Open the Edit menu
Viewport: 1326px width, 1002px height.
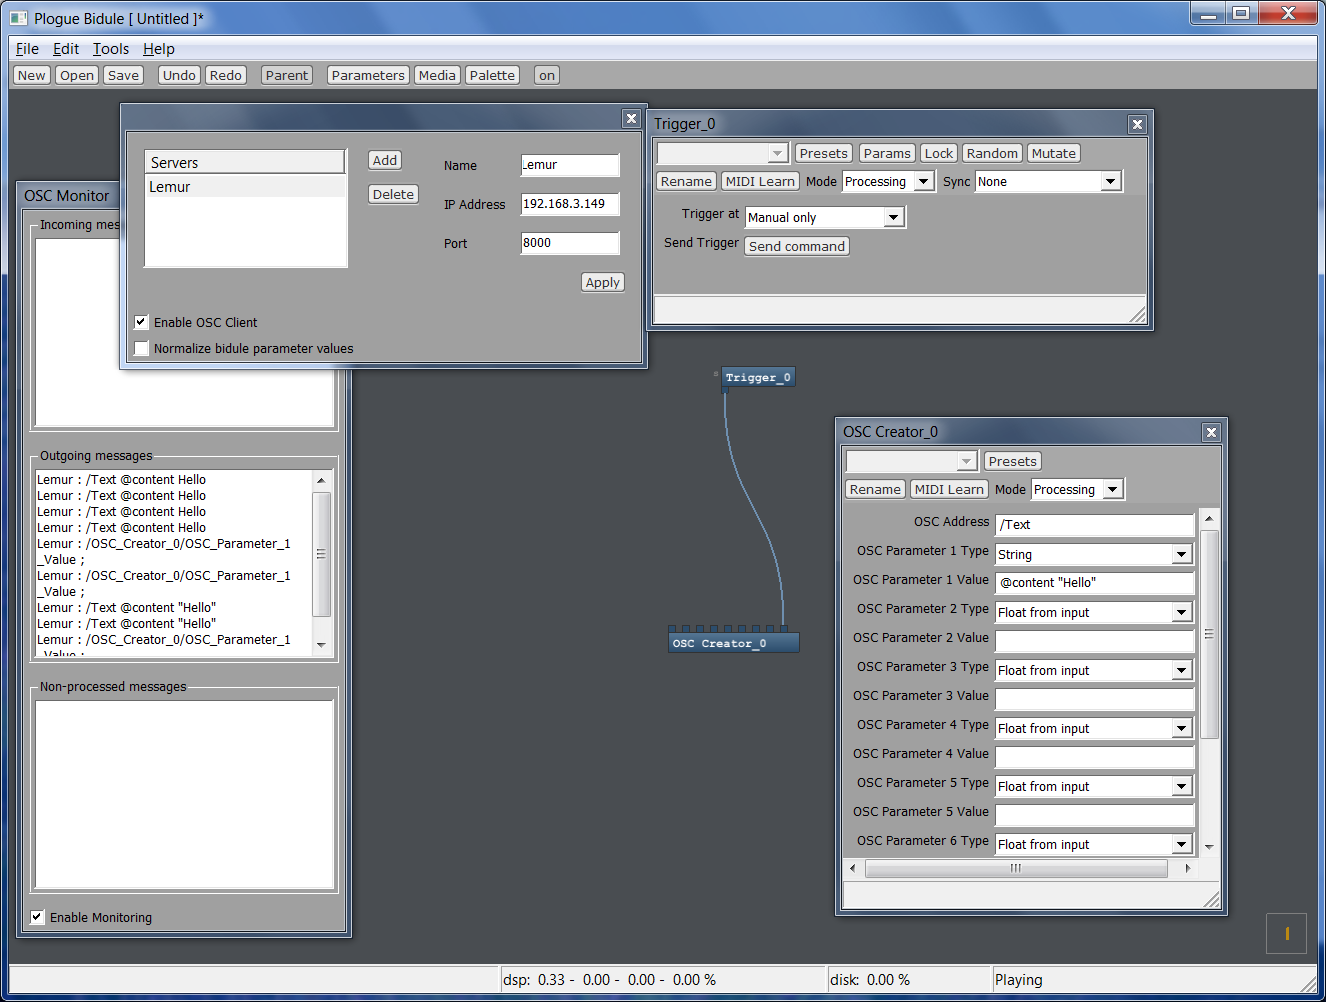point(66,48)
